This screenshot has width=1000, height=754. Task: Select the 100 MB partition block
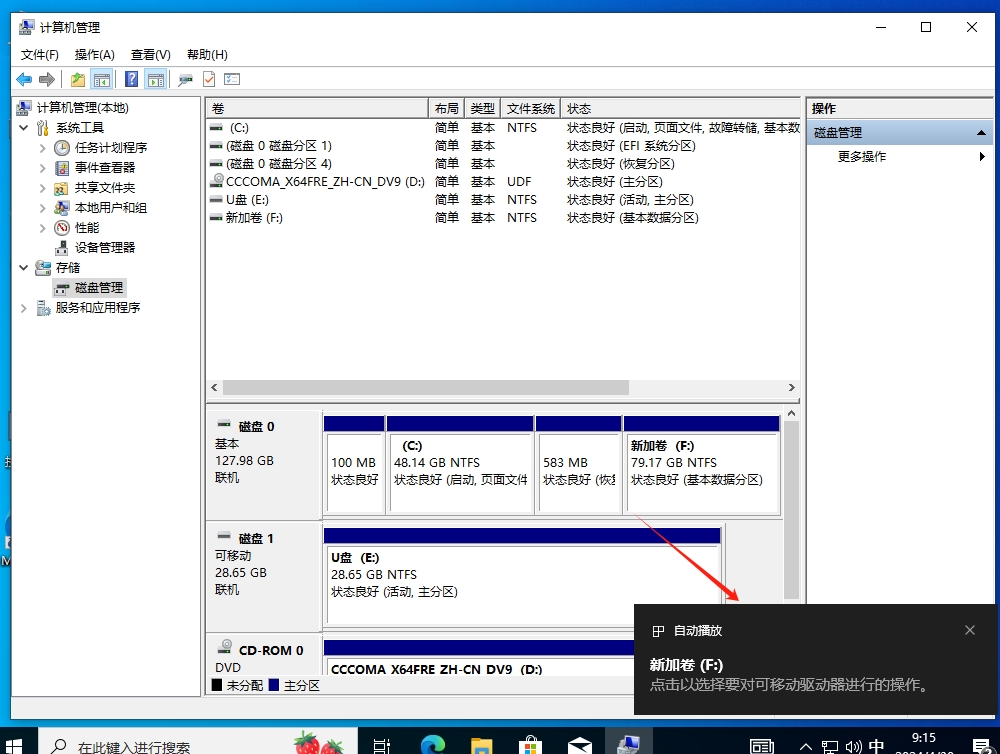354,465
